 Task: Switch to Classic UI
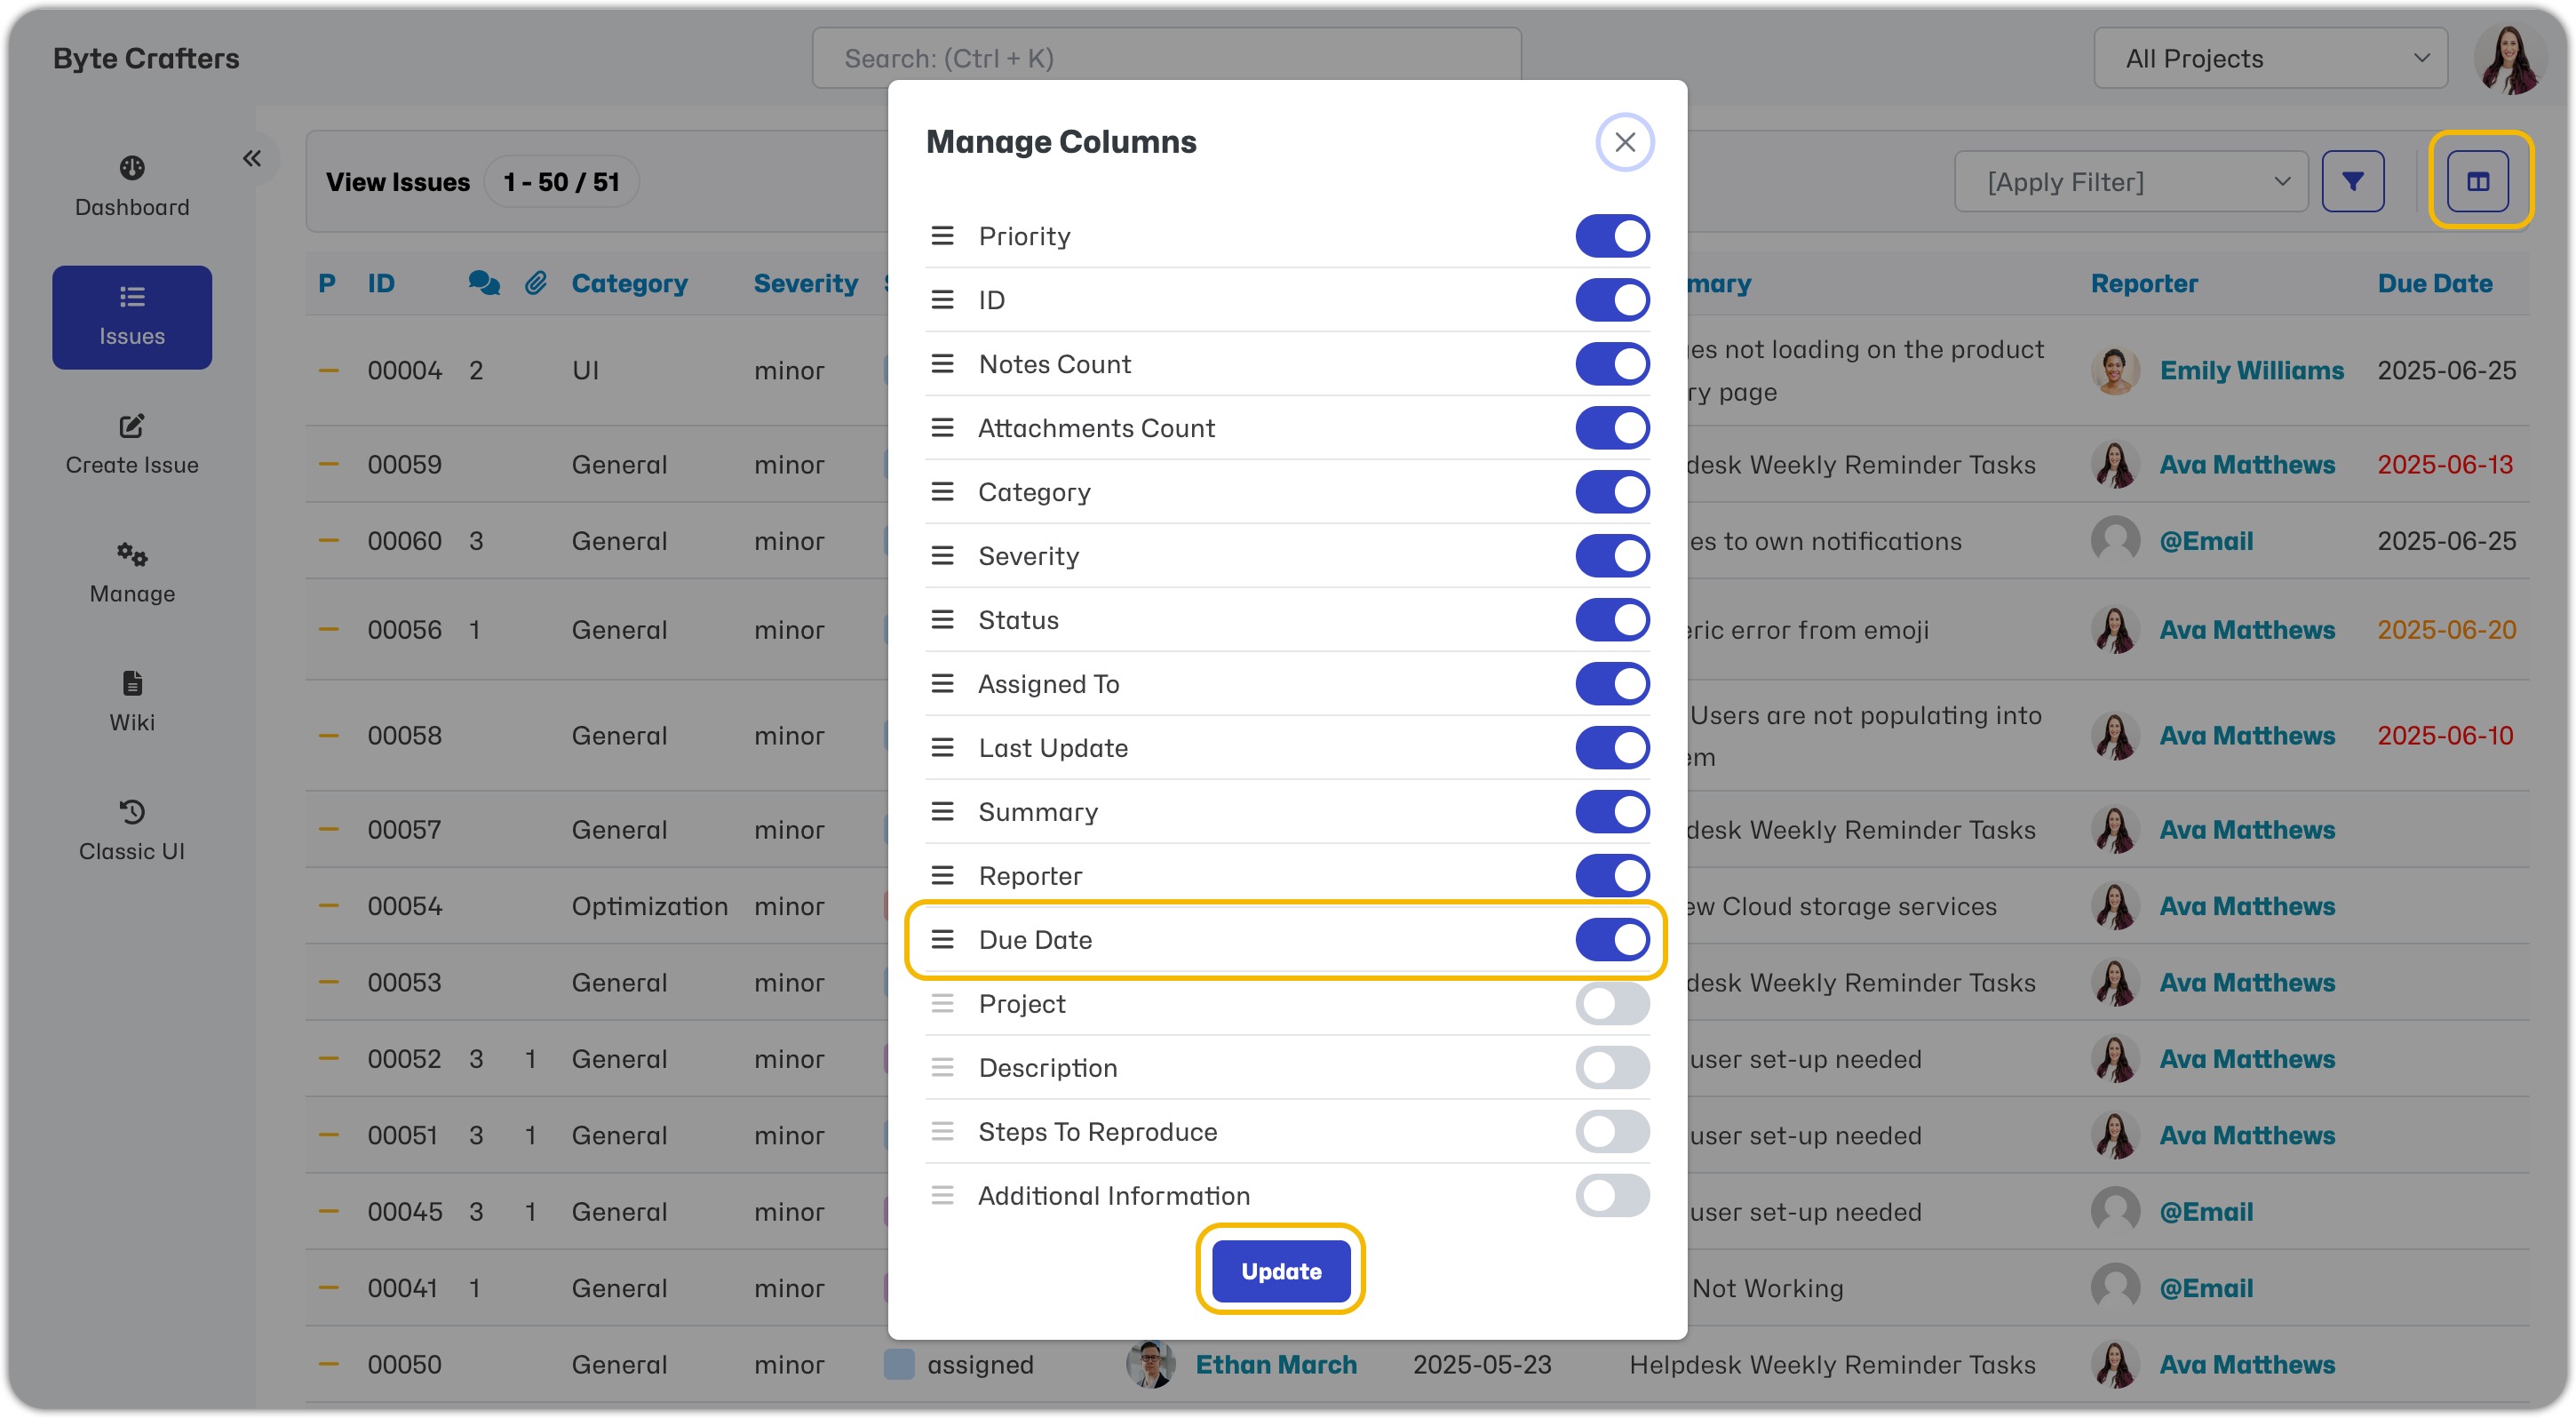(132, 831)
